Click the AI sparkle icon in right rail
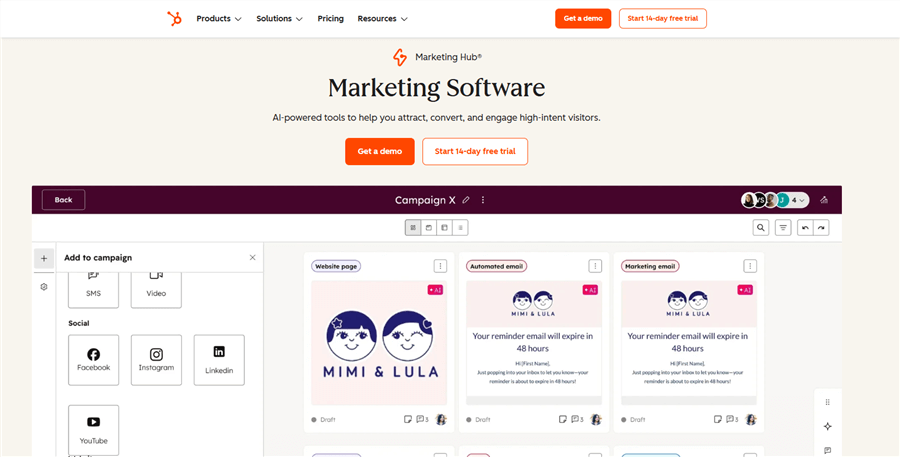This screenshot has height=457, width=900. click(x=827, y=426)
